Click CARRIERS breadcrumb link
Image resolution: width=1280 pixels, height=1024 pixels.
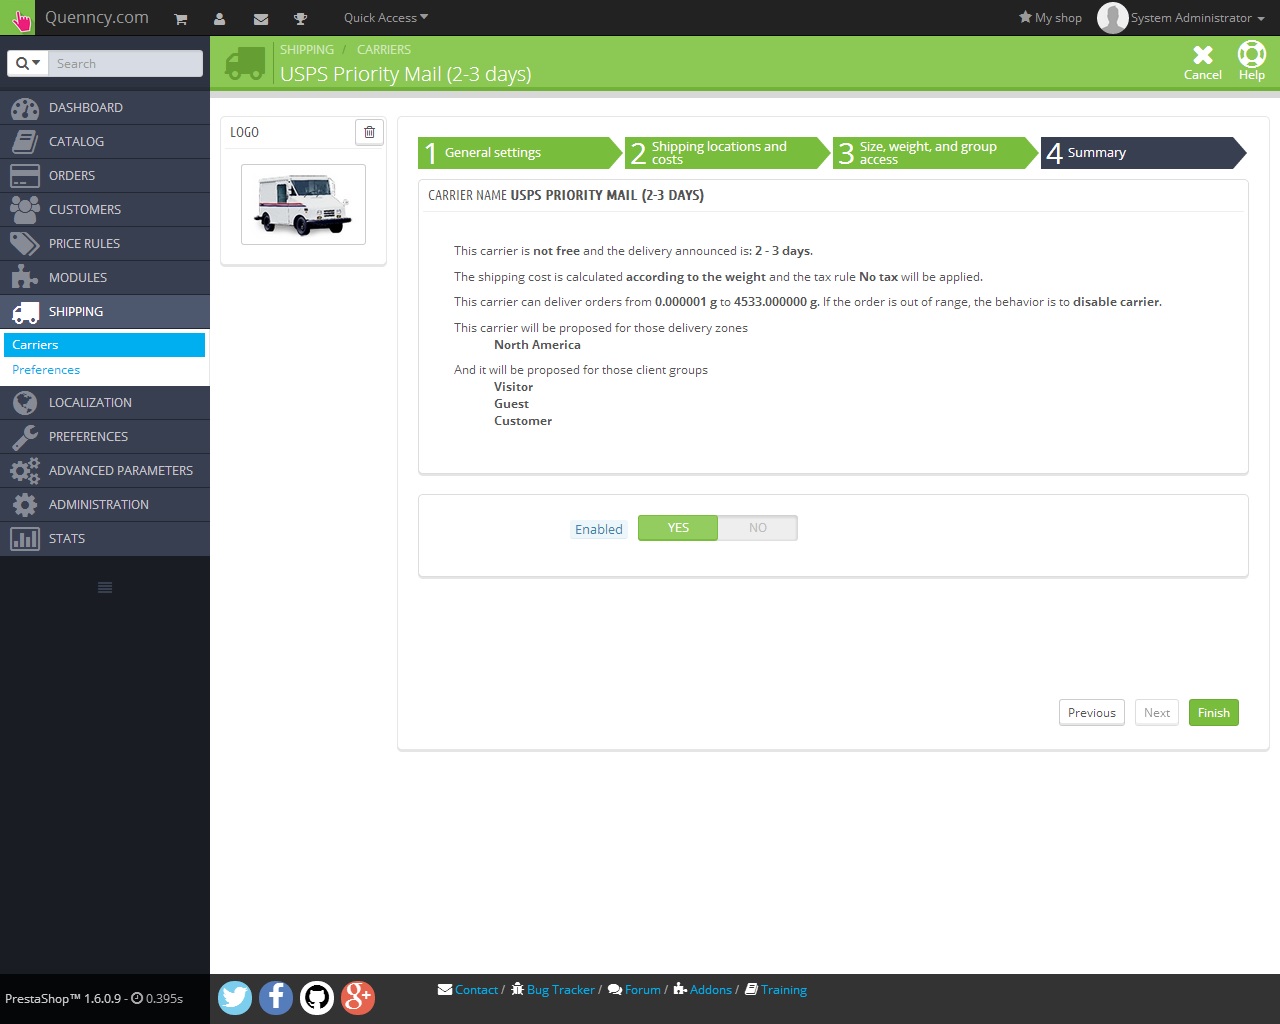pos(384,49)
